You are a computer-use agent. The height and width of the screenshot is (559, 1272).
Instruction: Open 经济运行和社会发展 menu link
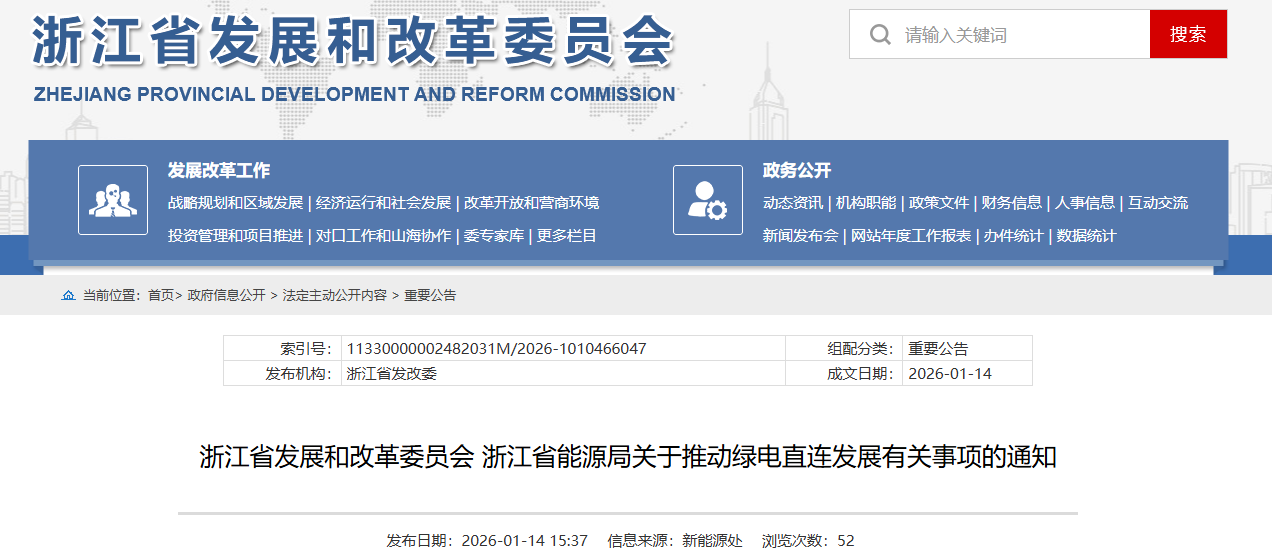[x=383, y=203]
